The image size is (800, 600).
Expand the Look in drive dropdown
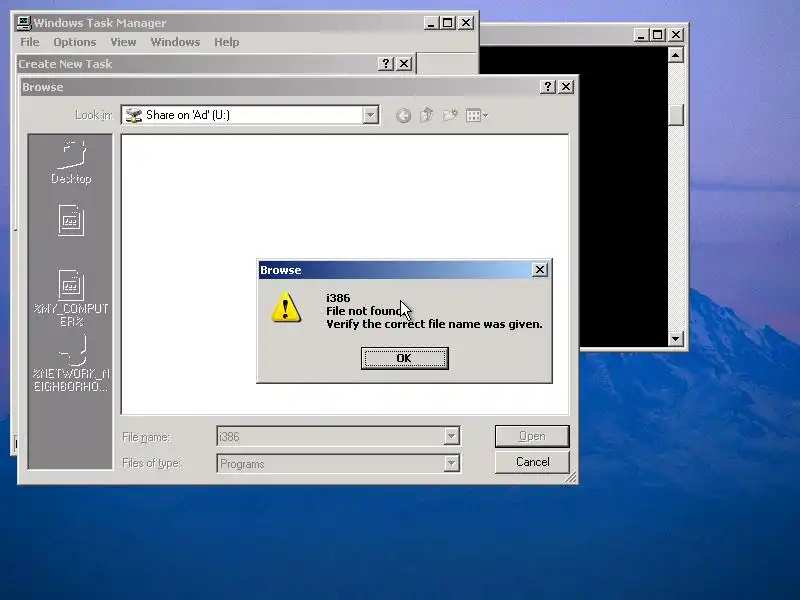point(371,115)
